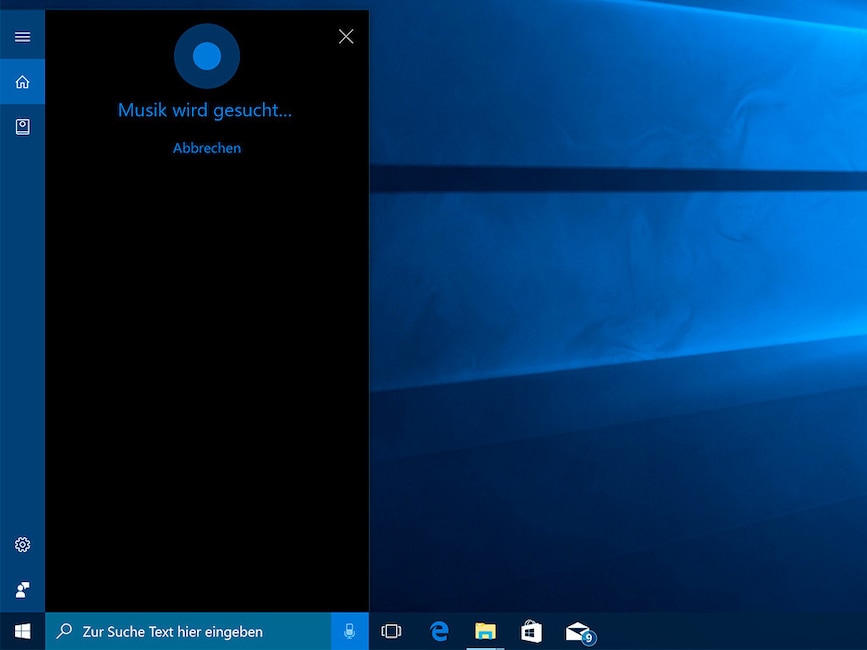Screen dimensions: 867x650
Task: Open File Explorer from taskbar
Action: (x=485, y=631)
